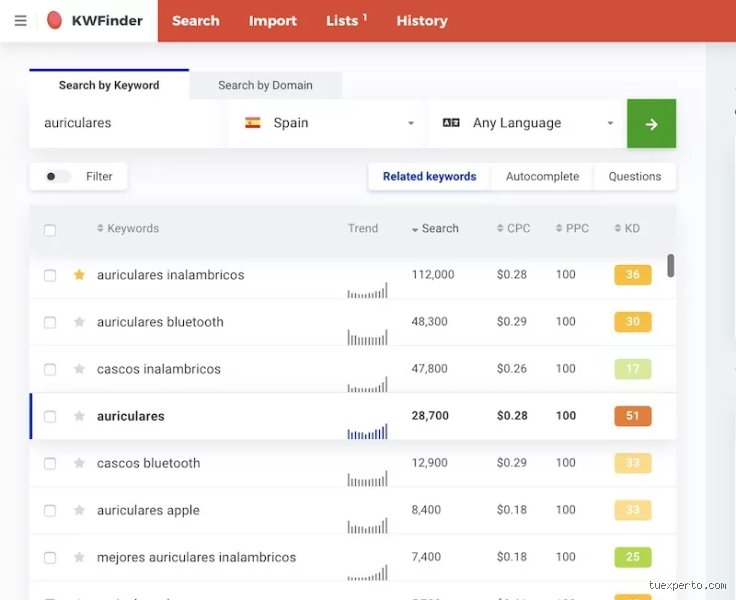
Task: Submit search with green arrow button
Action: click(652, 123)
